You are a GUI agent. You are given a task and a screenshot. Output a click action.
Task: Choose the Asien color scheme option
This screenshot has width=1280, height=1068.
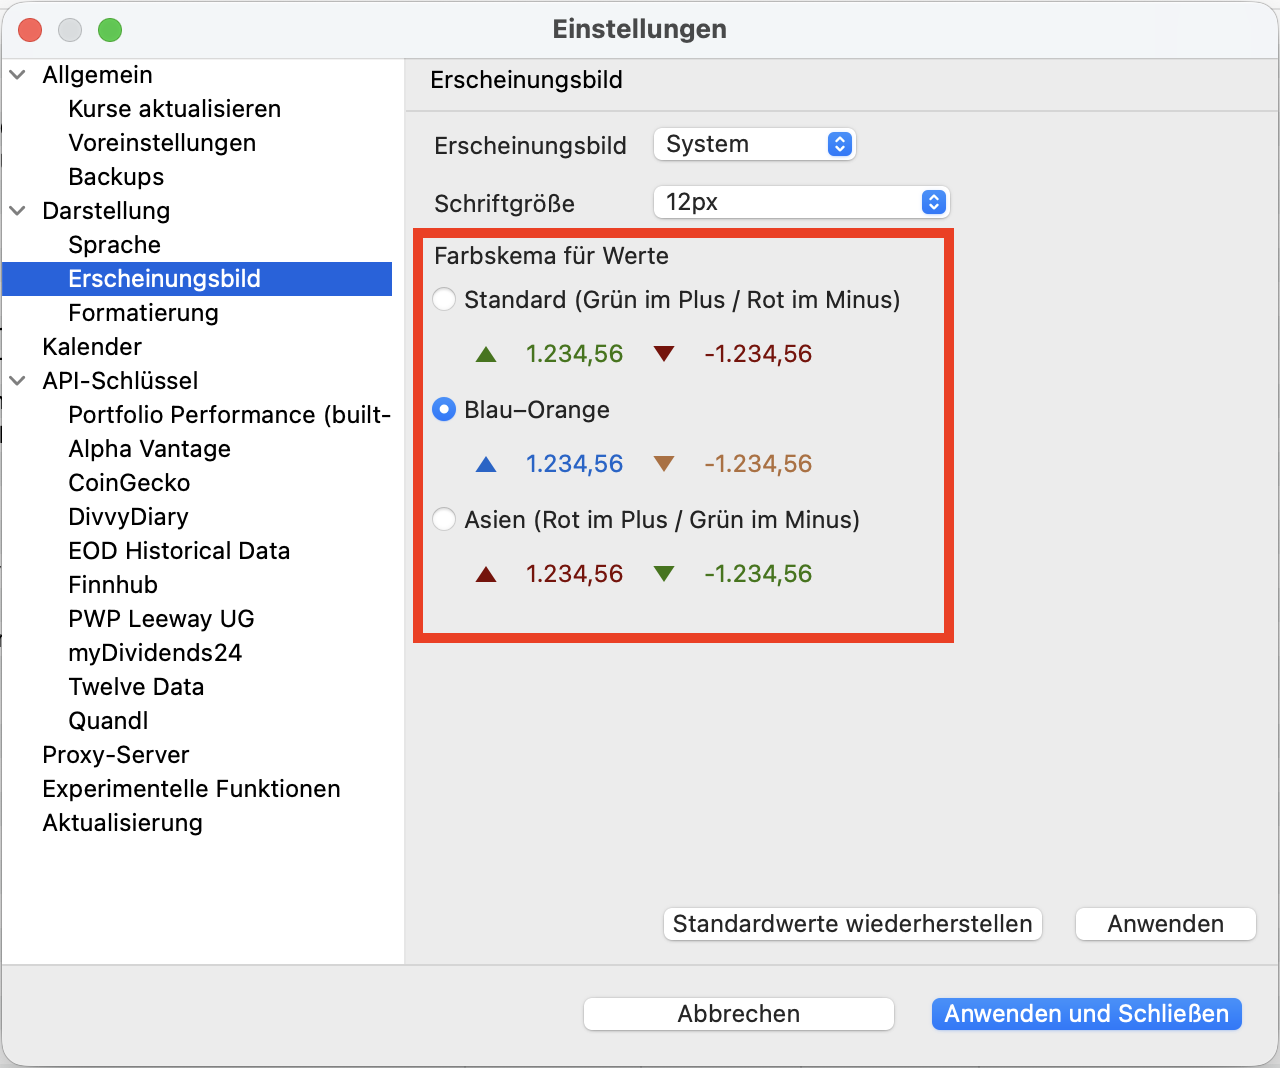pos(444,520)
